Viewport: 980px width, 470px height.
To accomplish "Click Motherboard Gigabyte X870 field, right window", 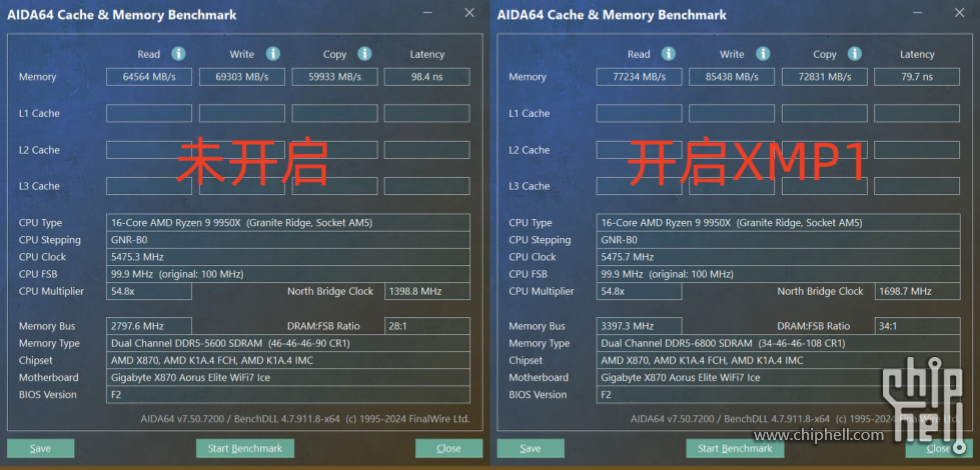I will tap(778, 378).
